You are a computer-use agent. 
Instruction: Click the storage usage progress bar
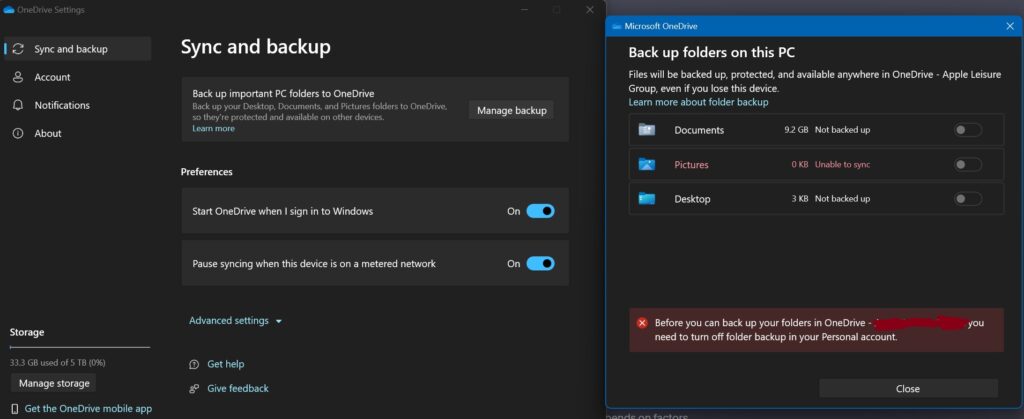pyautogui.click(x=80, y=347)
